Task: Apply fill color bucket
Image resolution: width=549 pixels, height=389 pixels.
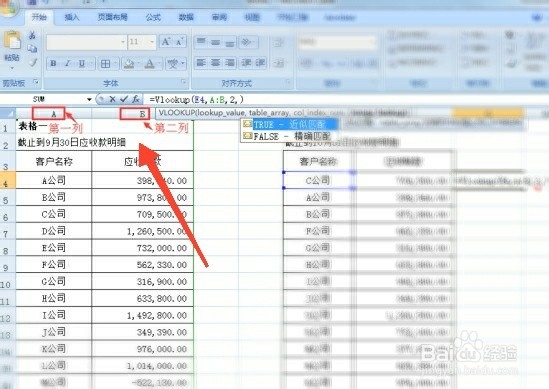Action: point(129,64)
